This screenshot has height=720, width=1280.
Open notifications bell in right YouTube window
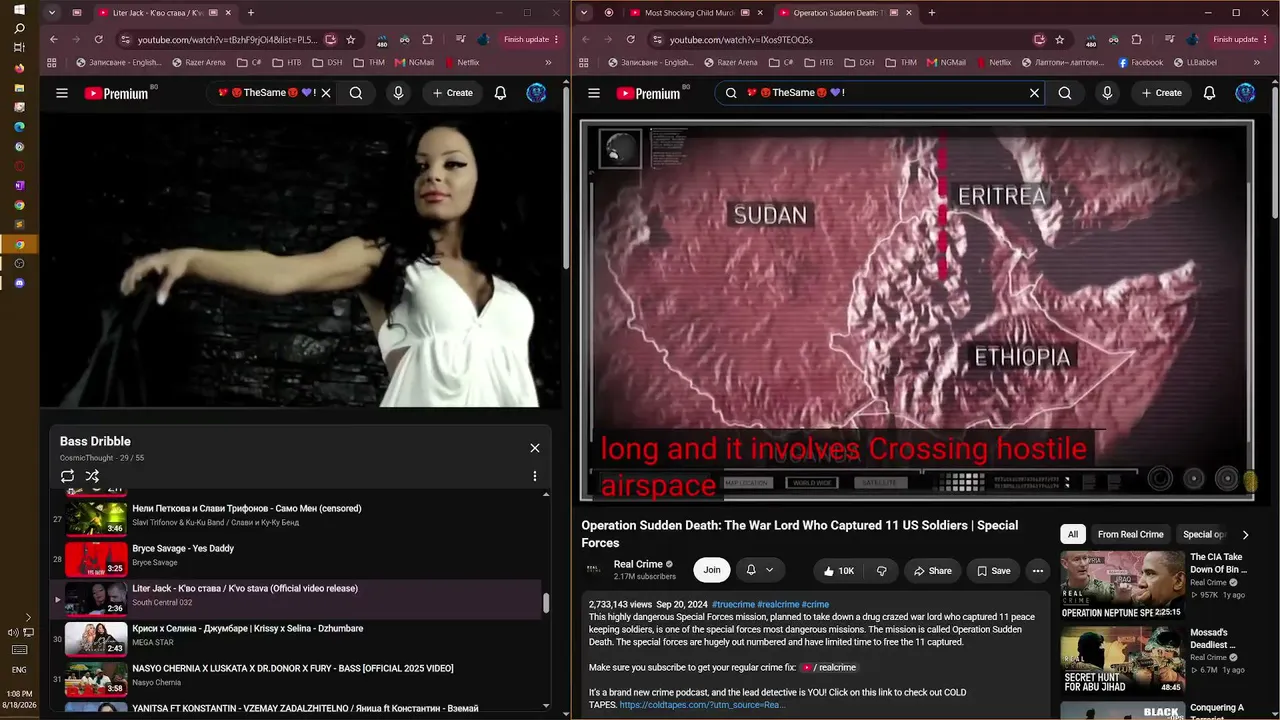[x=1209, y=93]
